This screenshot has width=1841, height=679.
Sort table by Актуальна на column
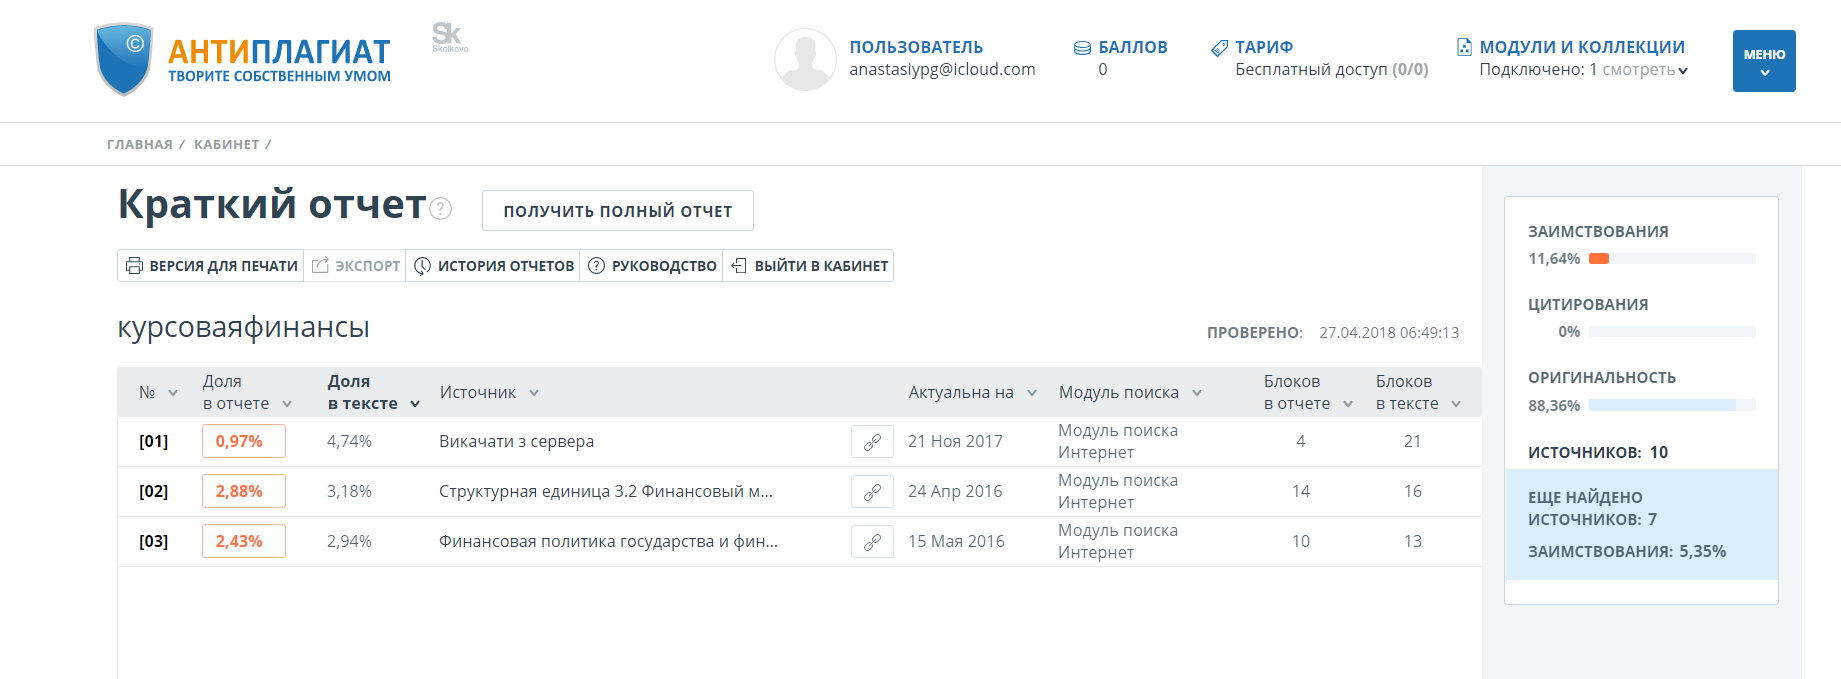pyautogui.click(x=972, y=393)
